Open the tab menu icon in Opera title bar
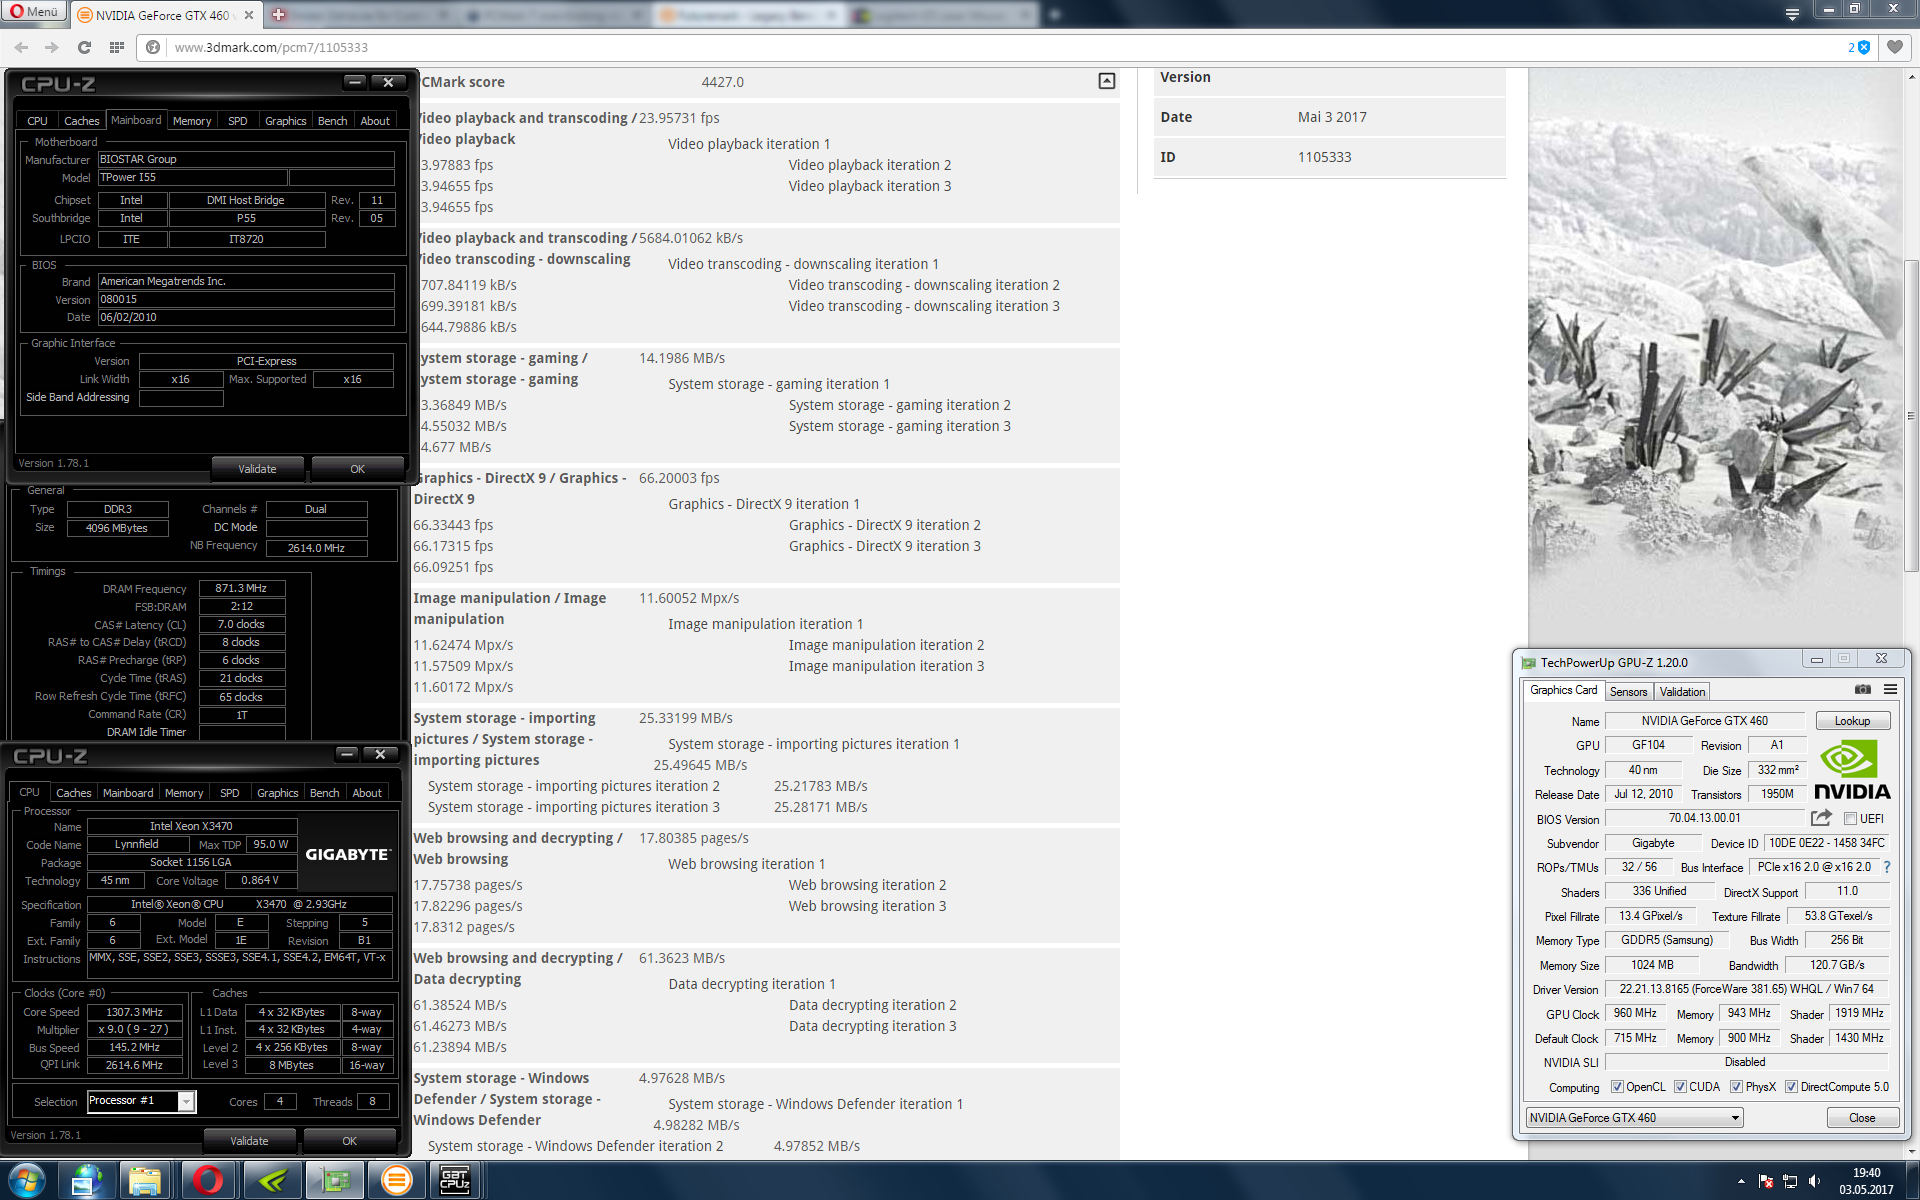Image resolution: width=1920 pixels, height=1200 pixels. (1792, 14)
